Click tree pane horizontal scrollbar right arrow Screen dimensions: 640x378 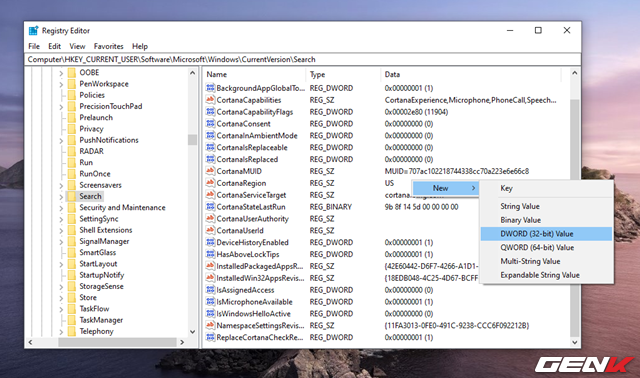[182, 342]
